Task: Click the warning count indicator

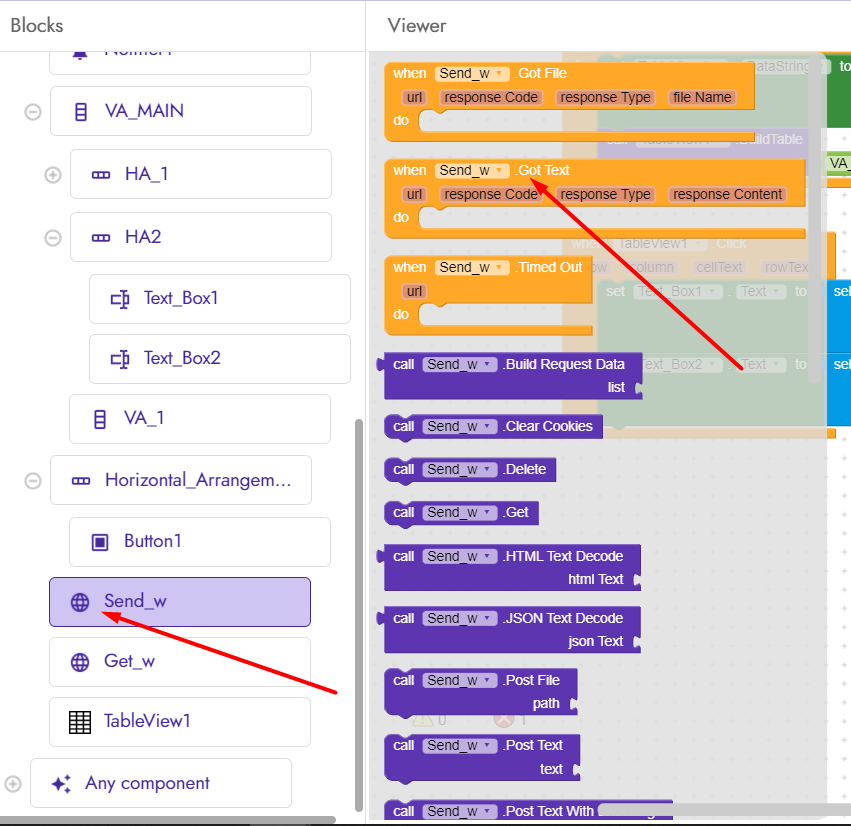Action: 426,719
